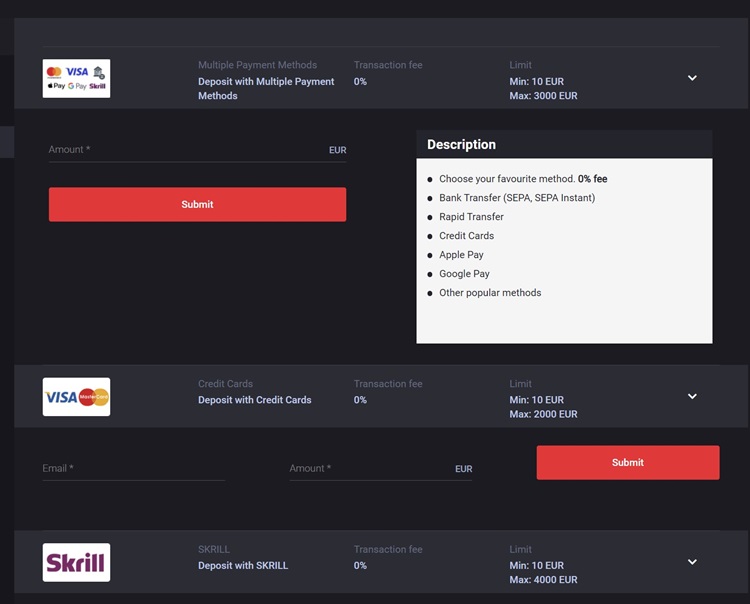Click 'Max: 4000 EUR' limit text
This screenshot has width=750, height=604.
543,580
